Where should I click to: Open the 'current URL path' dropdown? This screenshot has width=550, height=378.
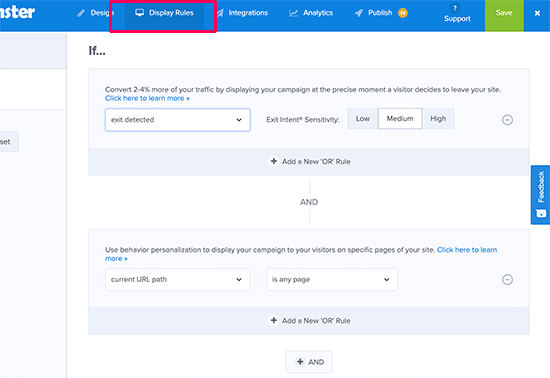177,279
